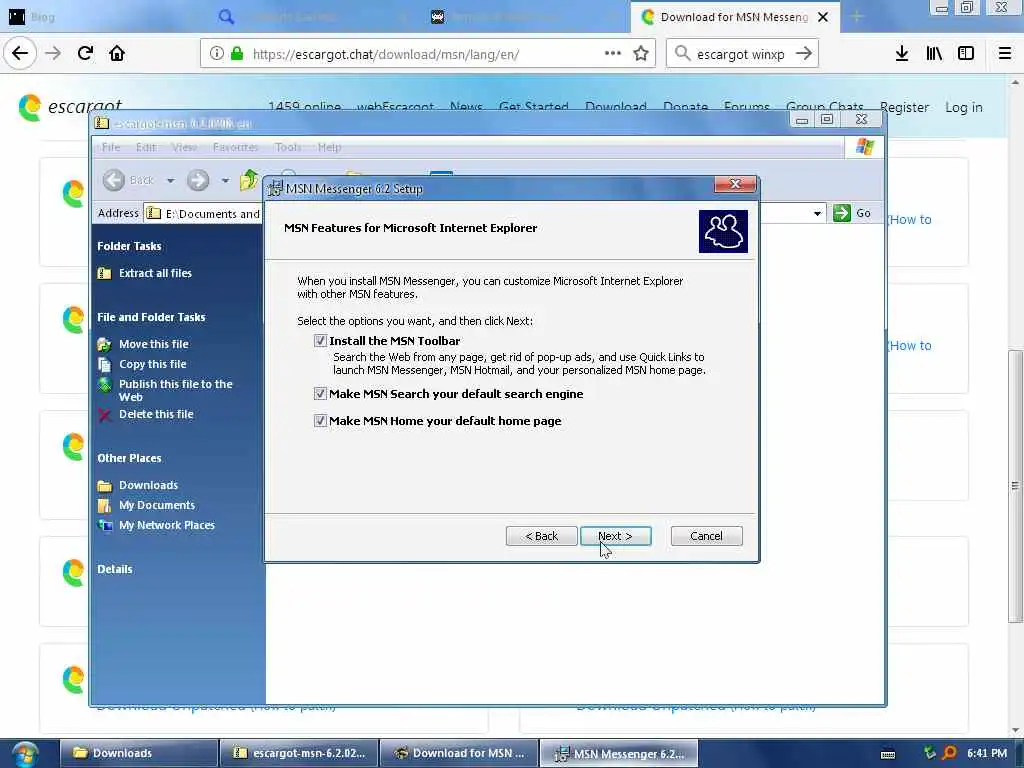
Task: Open the View menu in Explorer window
Action: click(x=184, y=147)
